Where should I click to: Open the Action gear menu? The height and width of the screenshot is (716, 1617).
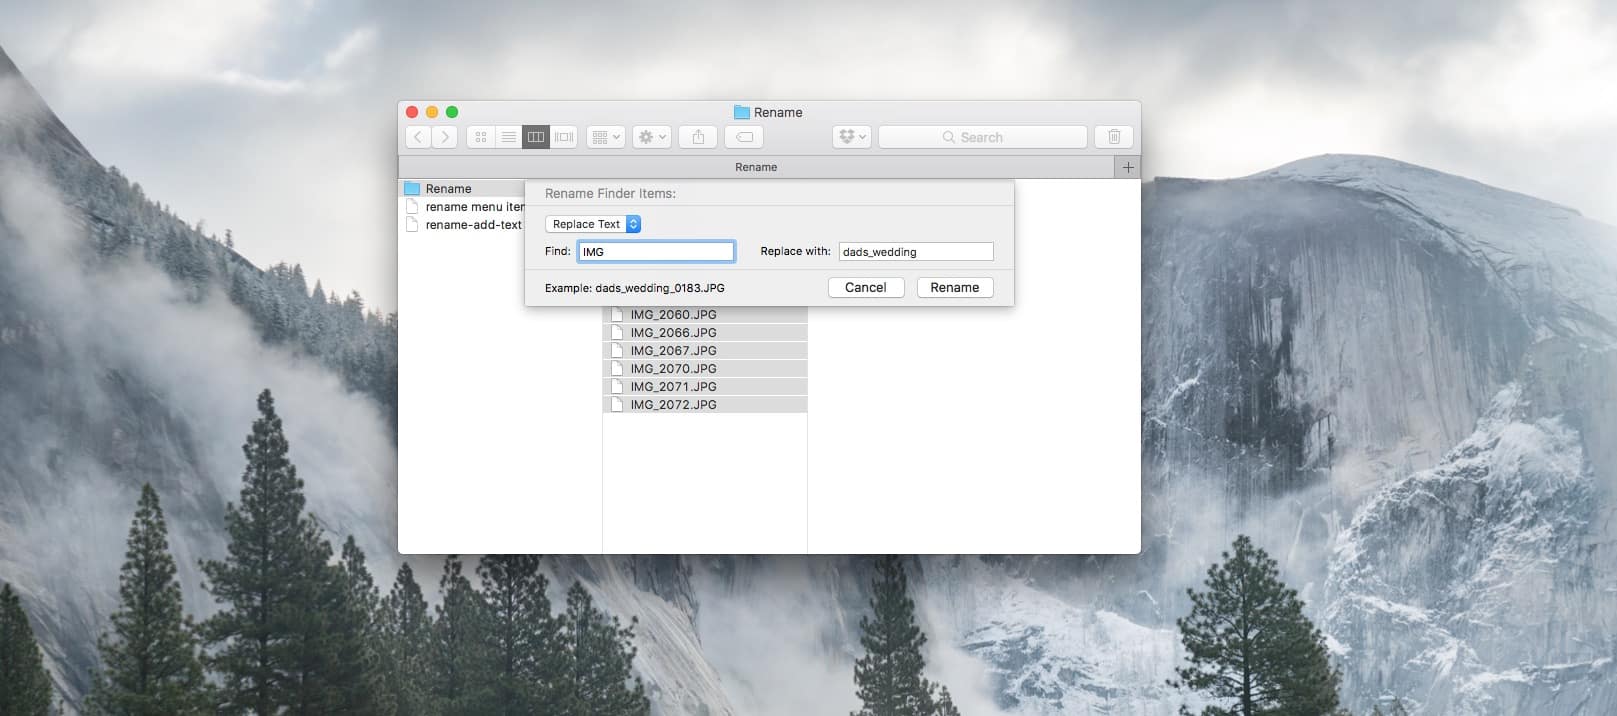pos(651,137)
